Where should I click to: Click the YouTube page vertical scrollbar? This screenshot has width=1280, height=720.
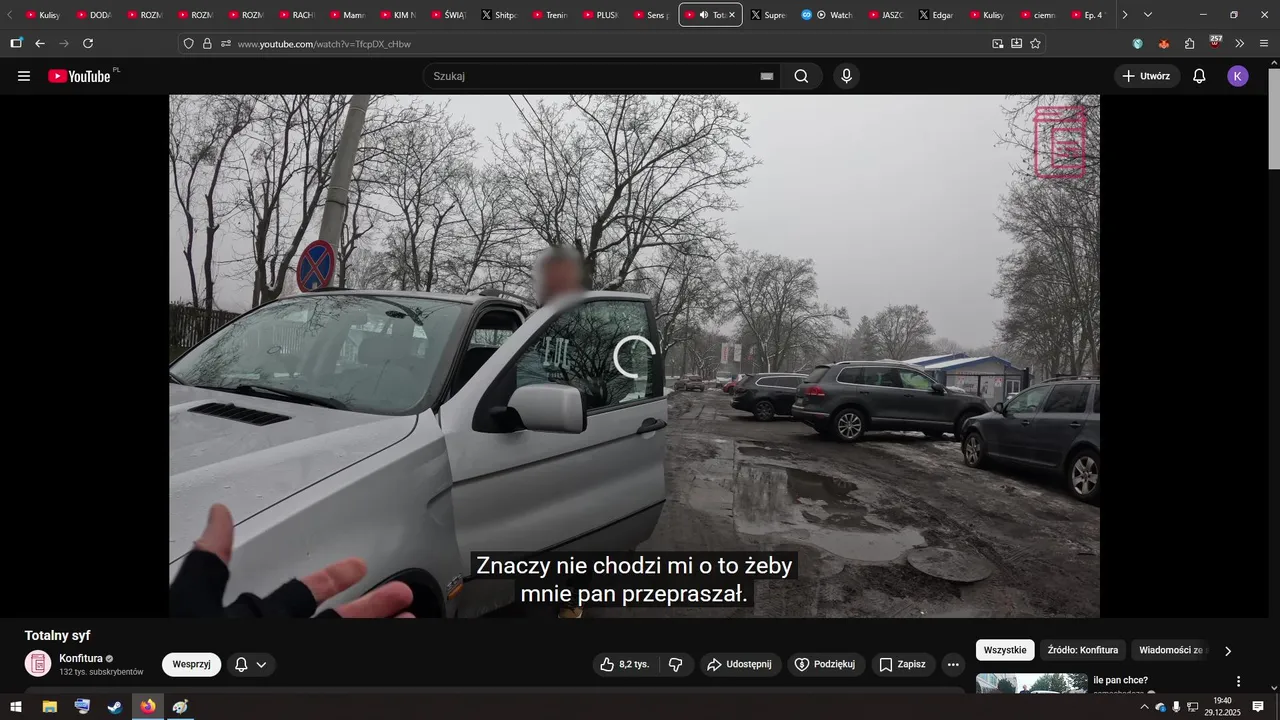pyautogui.click(x=1273, y=120)
